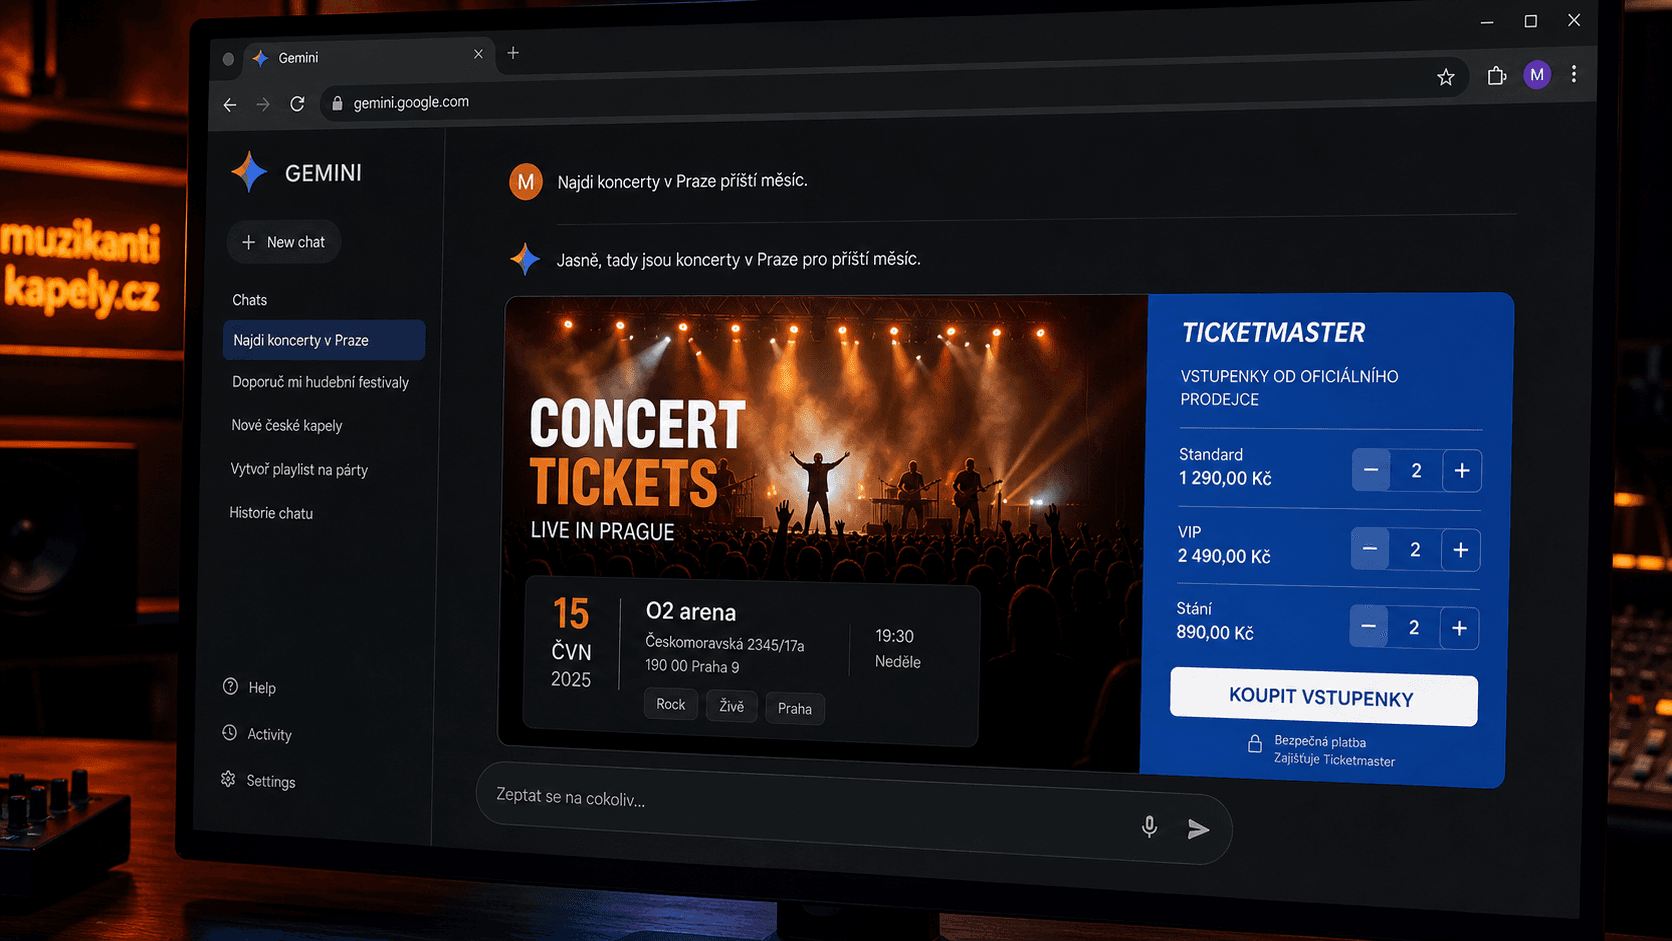
Task: Click the Stání price '890,00 Kč'
Action: (1215, 633)
